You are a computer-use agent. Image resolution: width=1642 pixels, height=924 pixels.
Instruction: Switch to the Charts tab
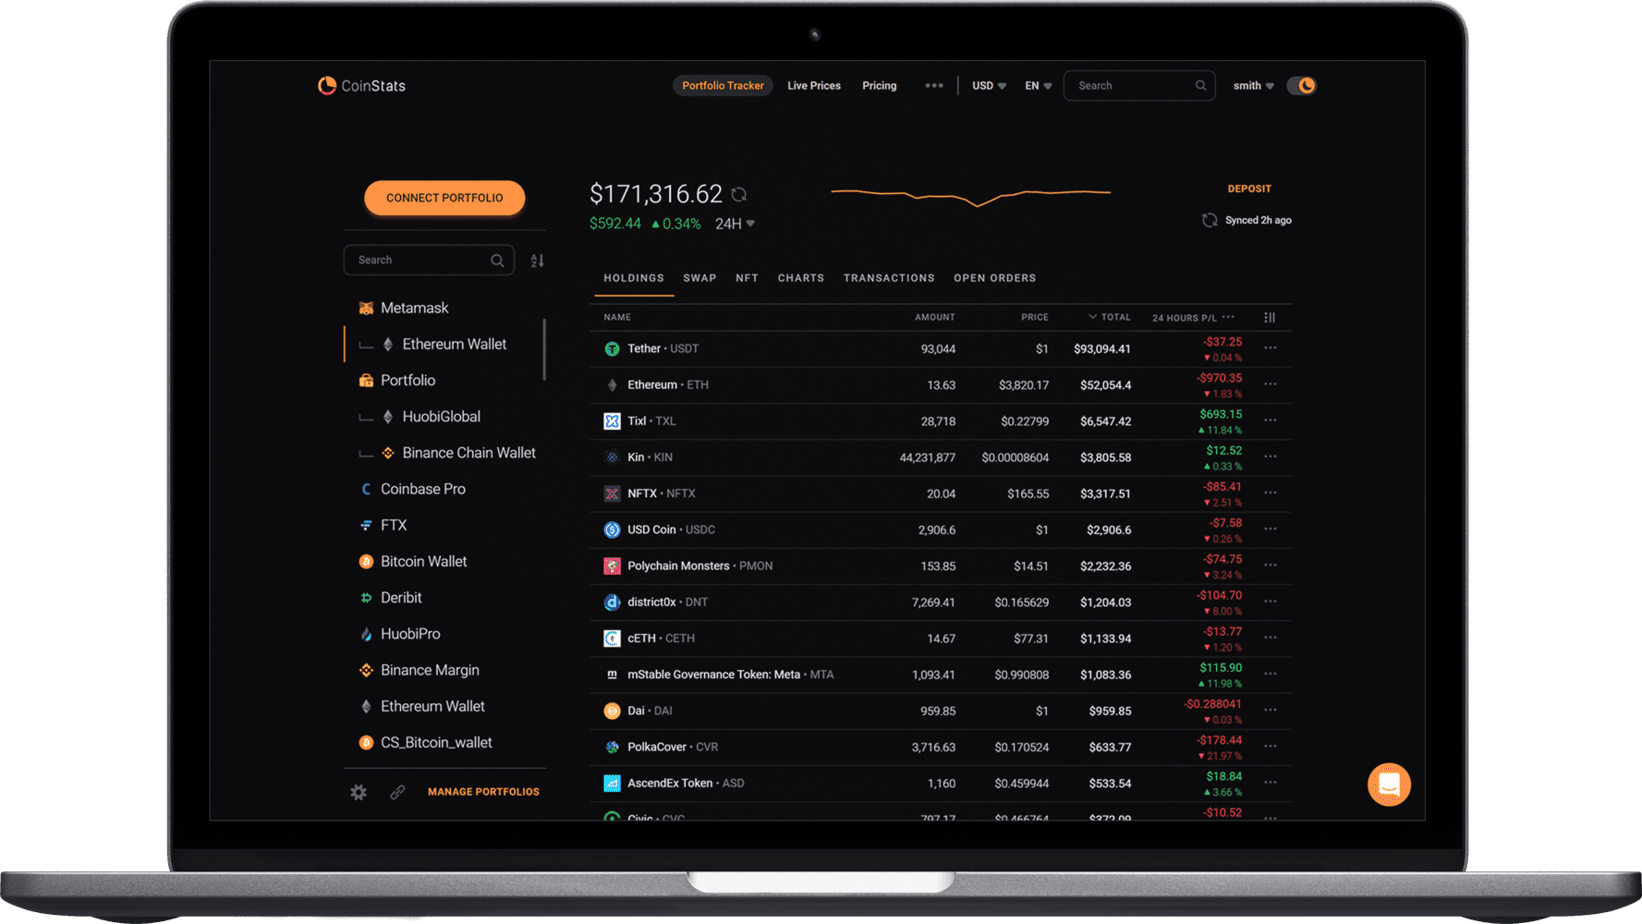(801, 278)
